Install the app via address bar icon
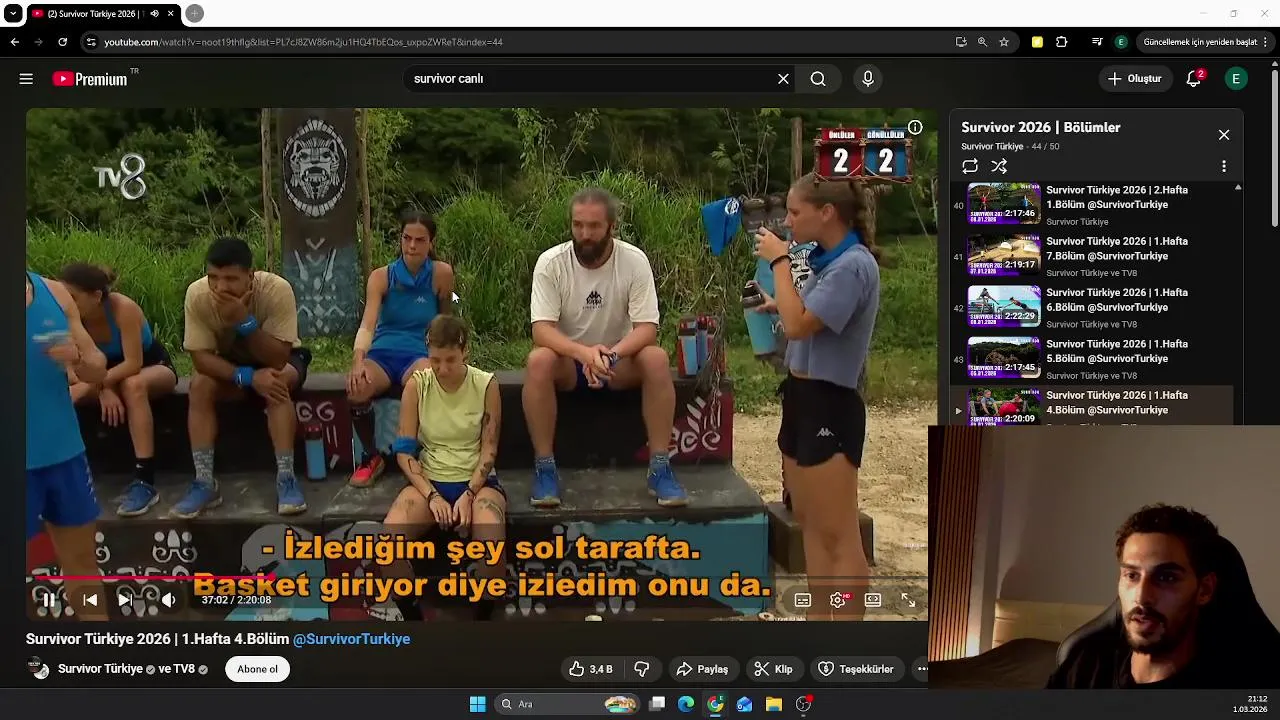The image size is (1280, 720). click(x=961, y=42)
